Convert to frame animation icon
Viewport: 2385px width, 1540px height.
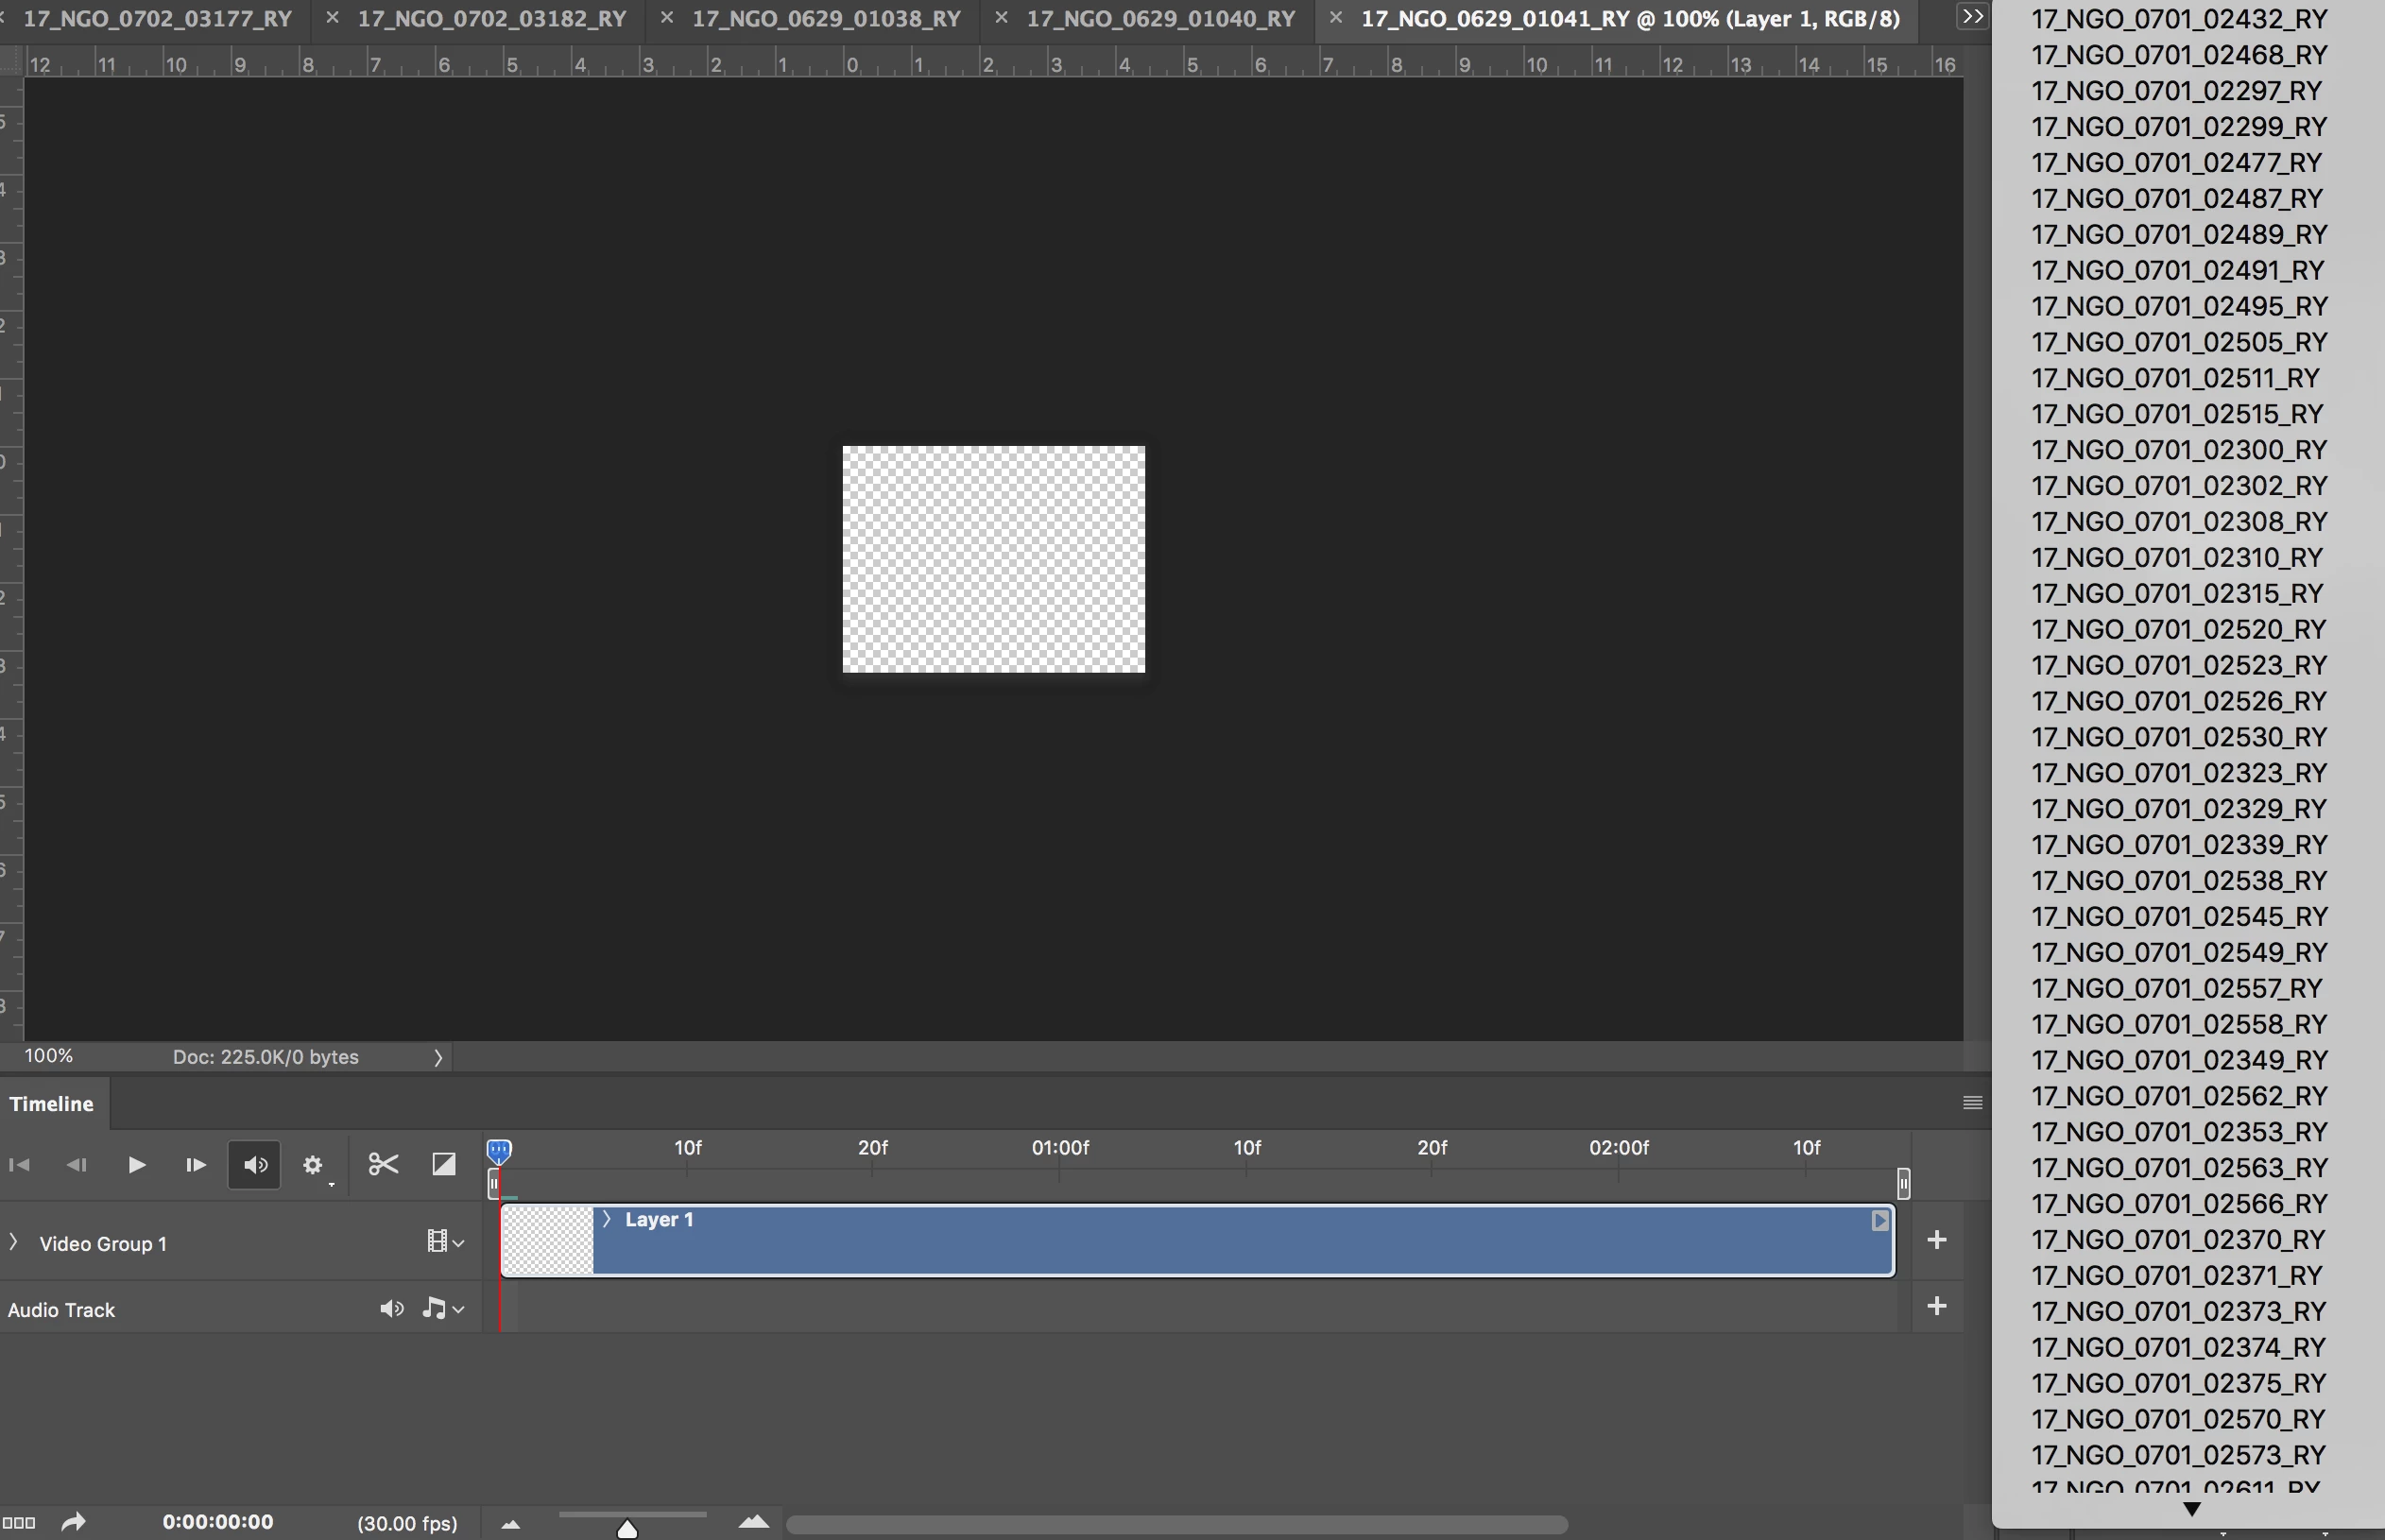[x=19, y=1523]
